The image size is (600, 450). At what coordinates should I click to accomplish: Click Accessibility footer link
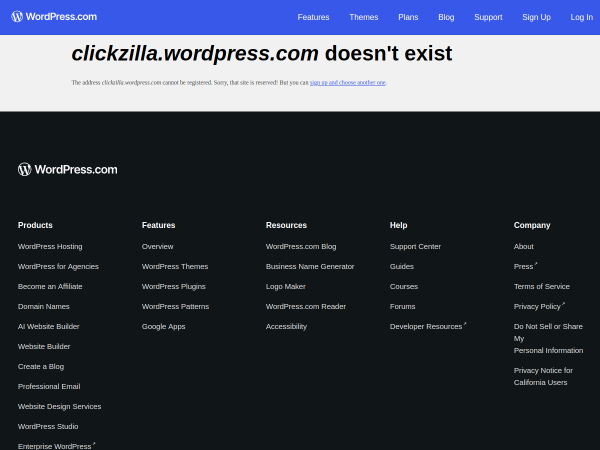click(x=286, y=326)
